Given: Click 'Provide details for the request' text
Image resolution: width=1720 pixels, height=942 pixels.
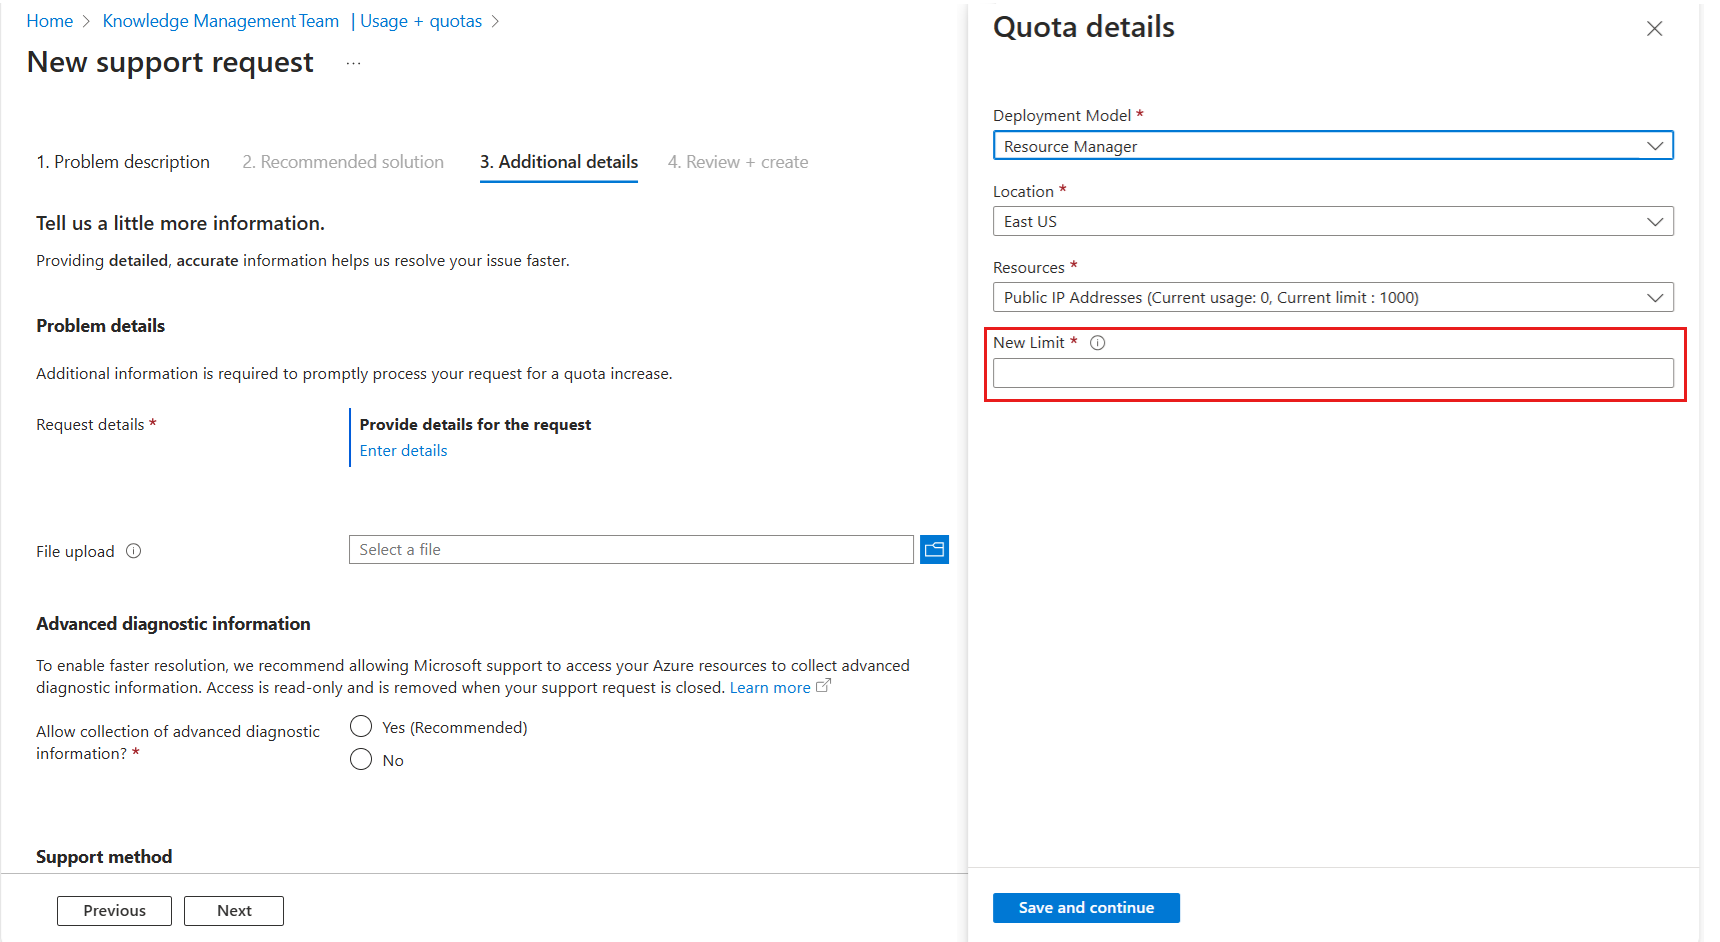Looking at the screenshot, I should [x=475, y=425].
